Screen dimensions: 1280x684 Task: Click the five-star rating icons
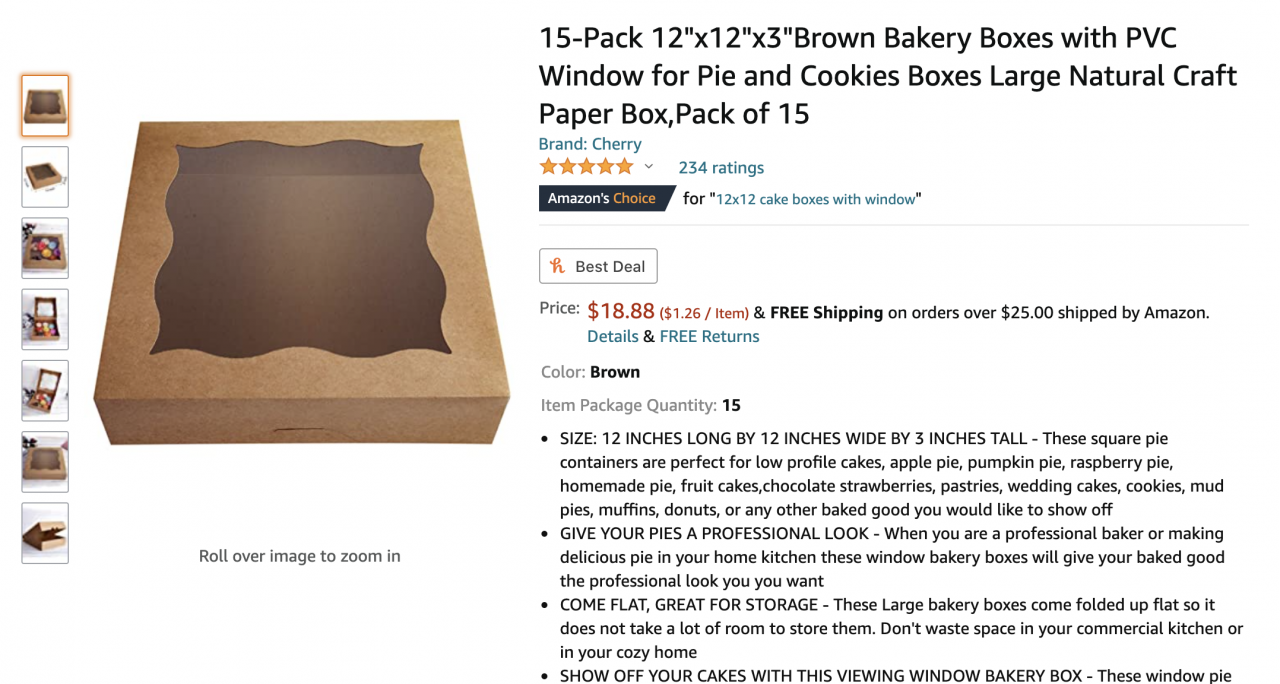tap(586, 167)
